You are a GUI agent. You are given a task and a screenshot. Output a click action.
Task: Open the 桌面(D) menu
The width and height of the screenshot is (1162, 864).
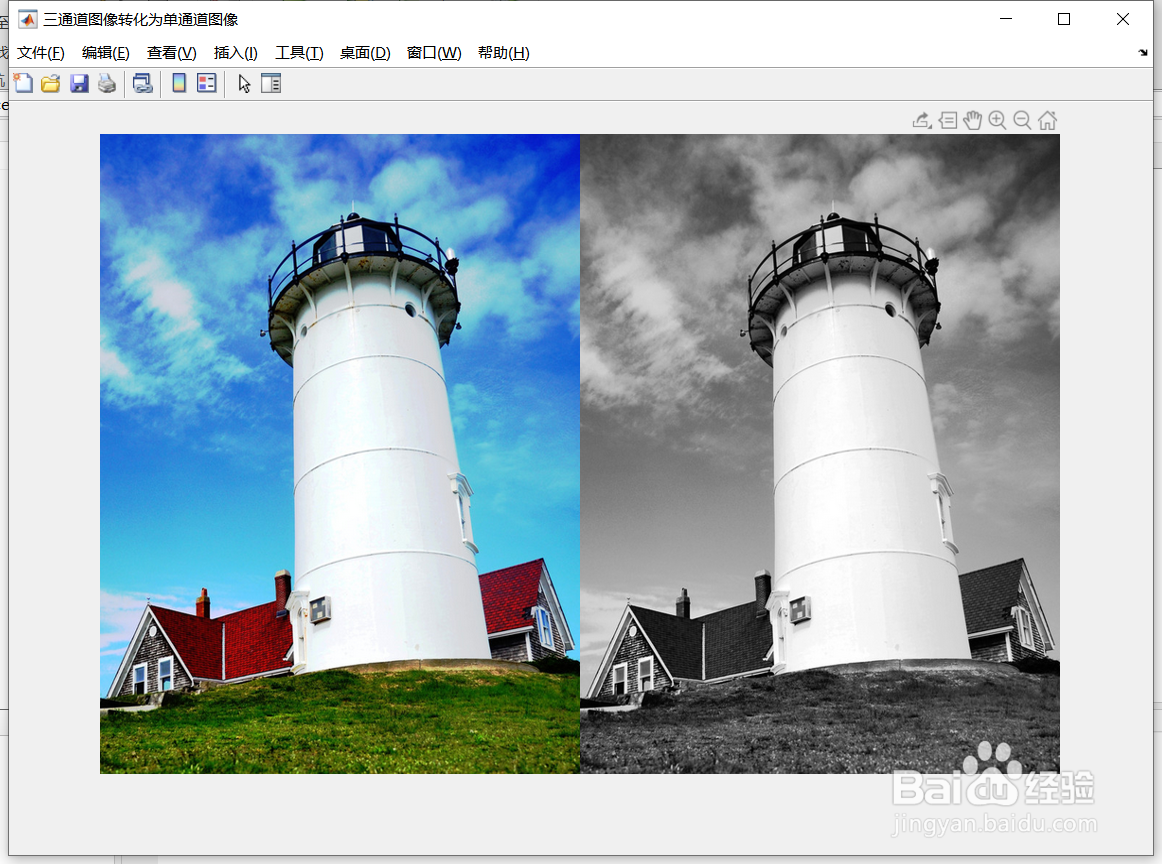pos(365,53)
